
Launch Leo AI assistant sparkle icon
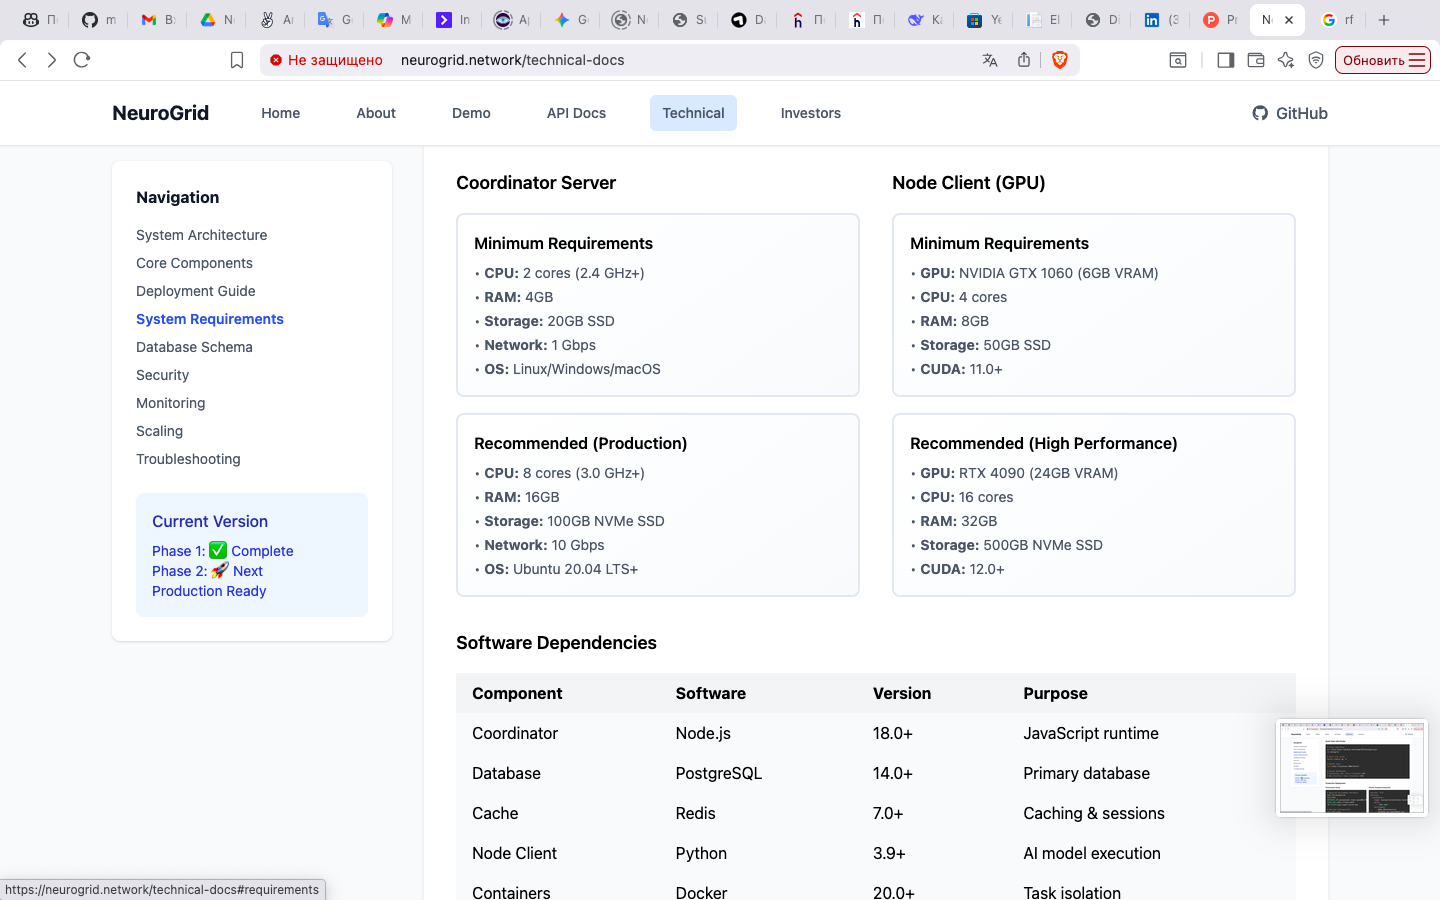pos(1286,60)
